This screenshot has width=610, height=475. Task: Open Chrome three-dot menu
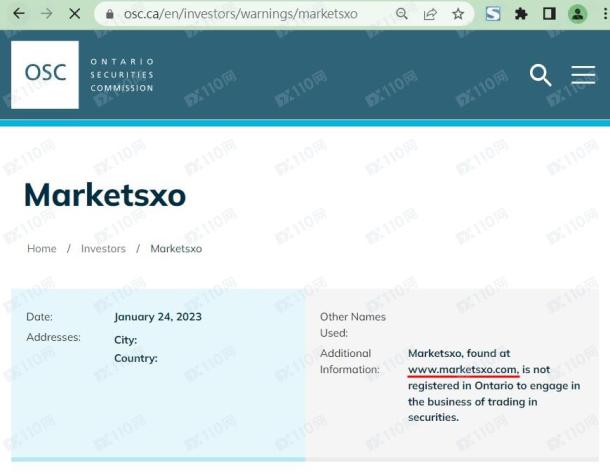pos(605,14)
